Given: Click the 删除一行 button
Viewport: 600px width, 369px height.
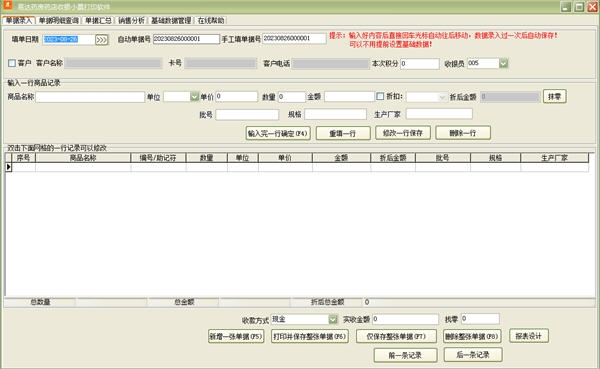Looking at the screenshot, I should [x=463, y=133].
